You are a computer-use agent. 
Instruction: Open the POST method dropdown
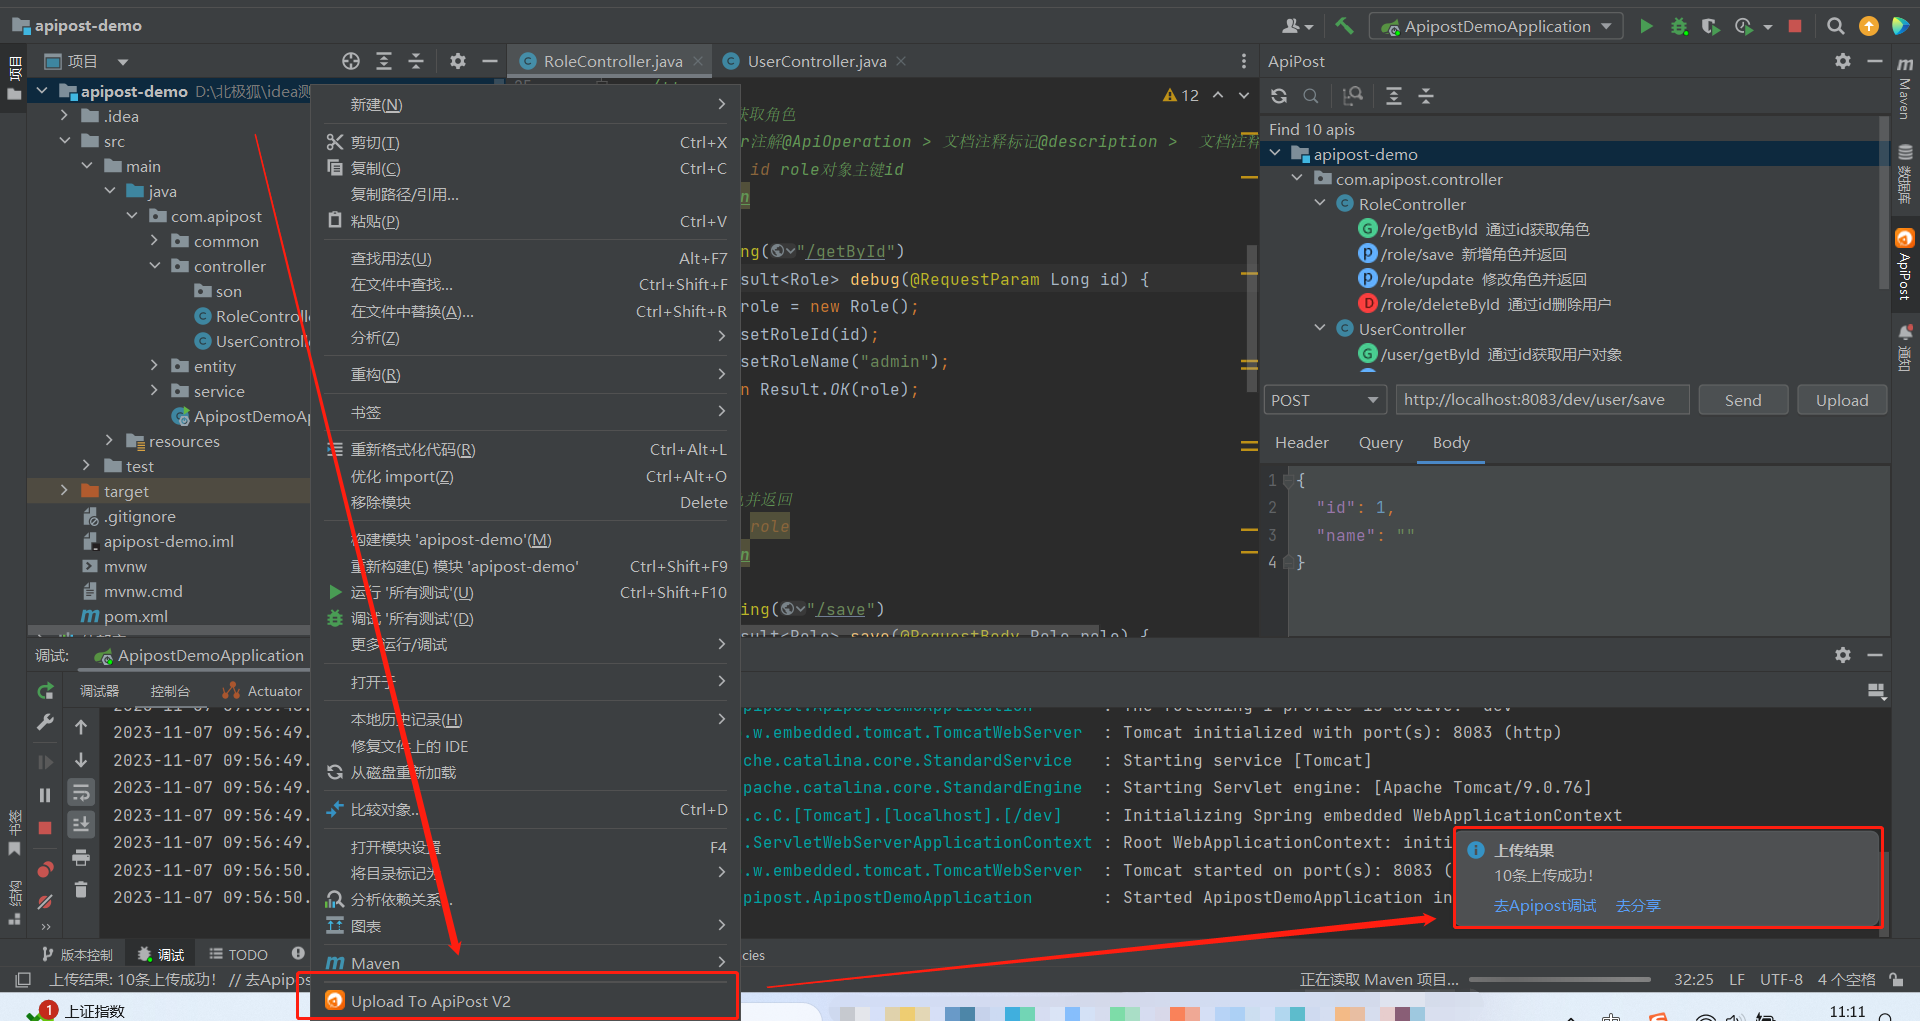(1324, 400)
